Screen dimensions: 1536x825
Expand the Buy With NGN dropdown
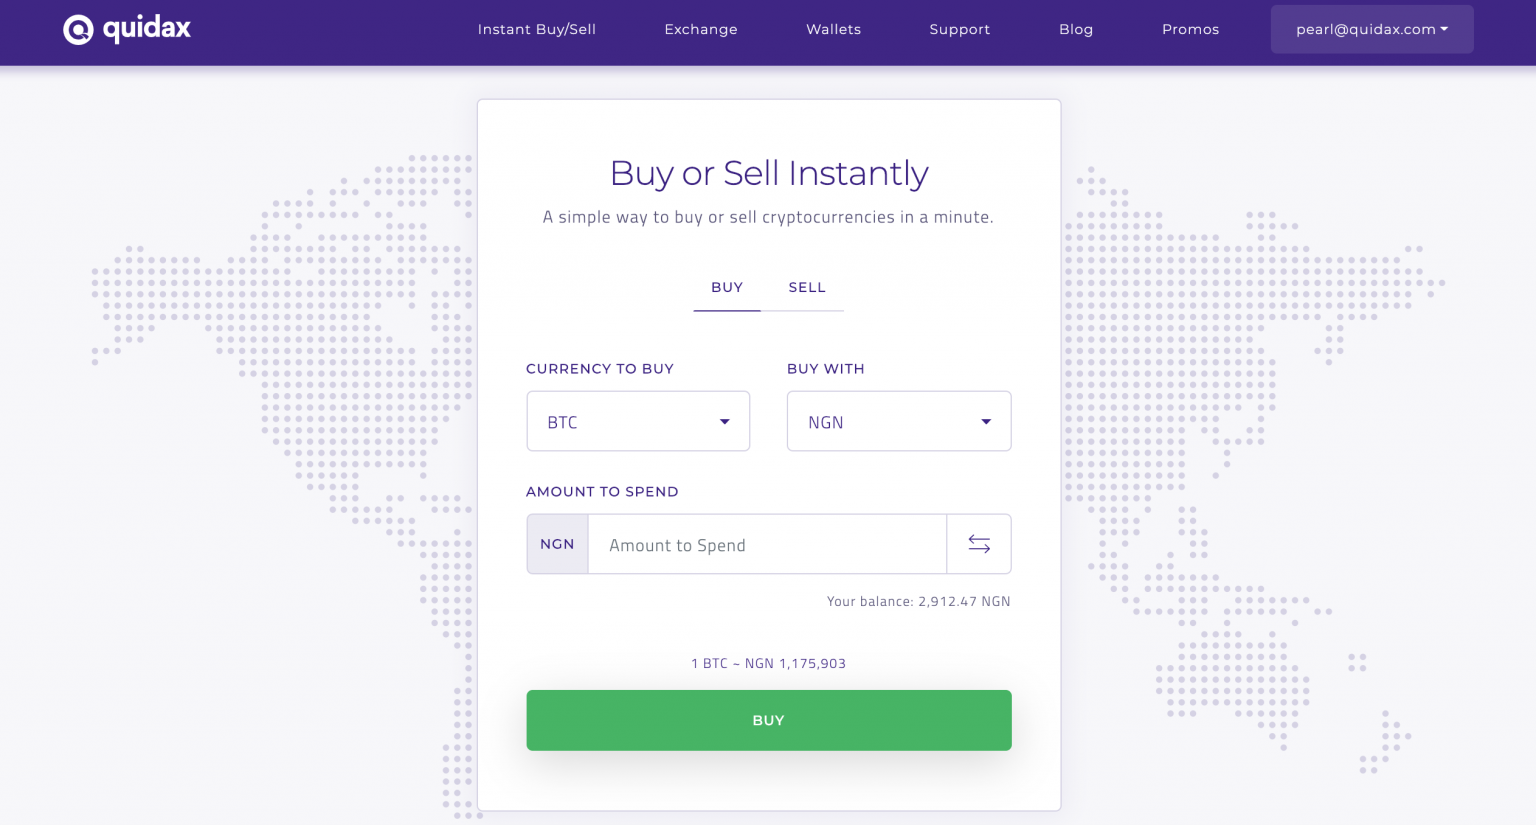tap(899, 421)
